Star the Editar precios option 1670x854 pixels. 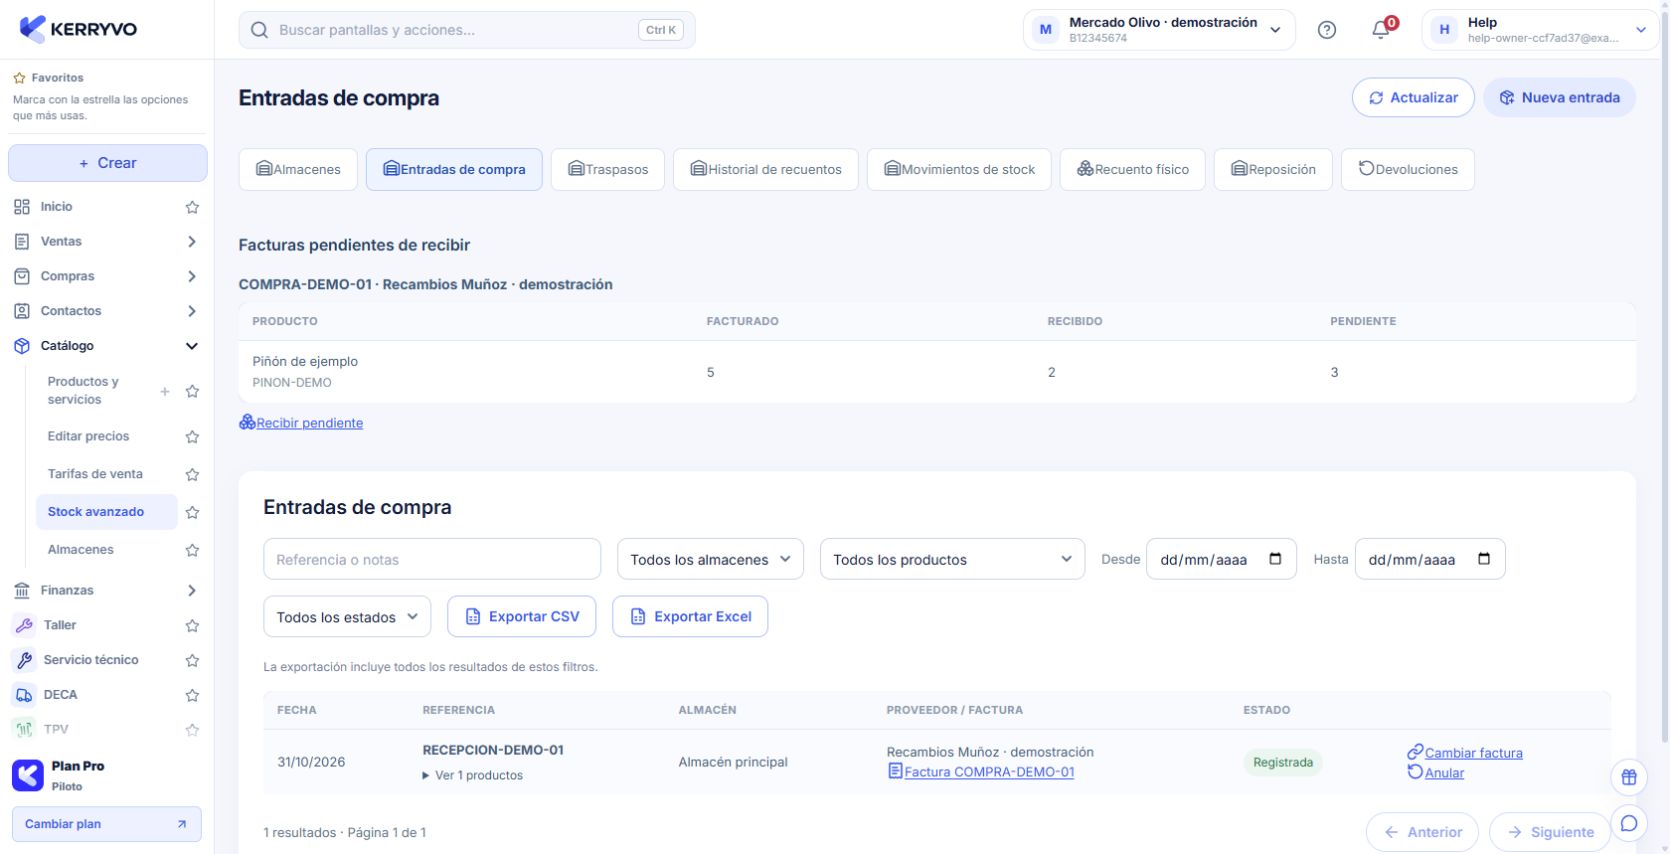point(192,437)
